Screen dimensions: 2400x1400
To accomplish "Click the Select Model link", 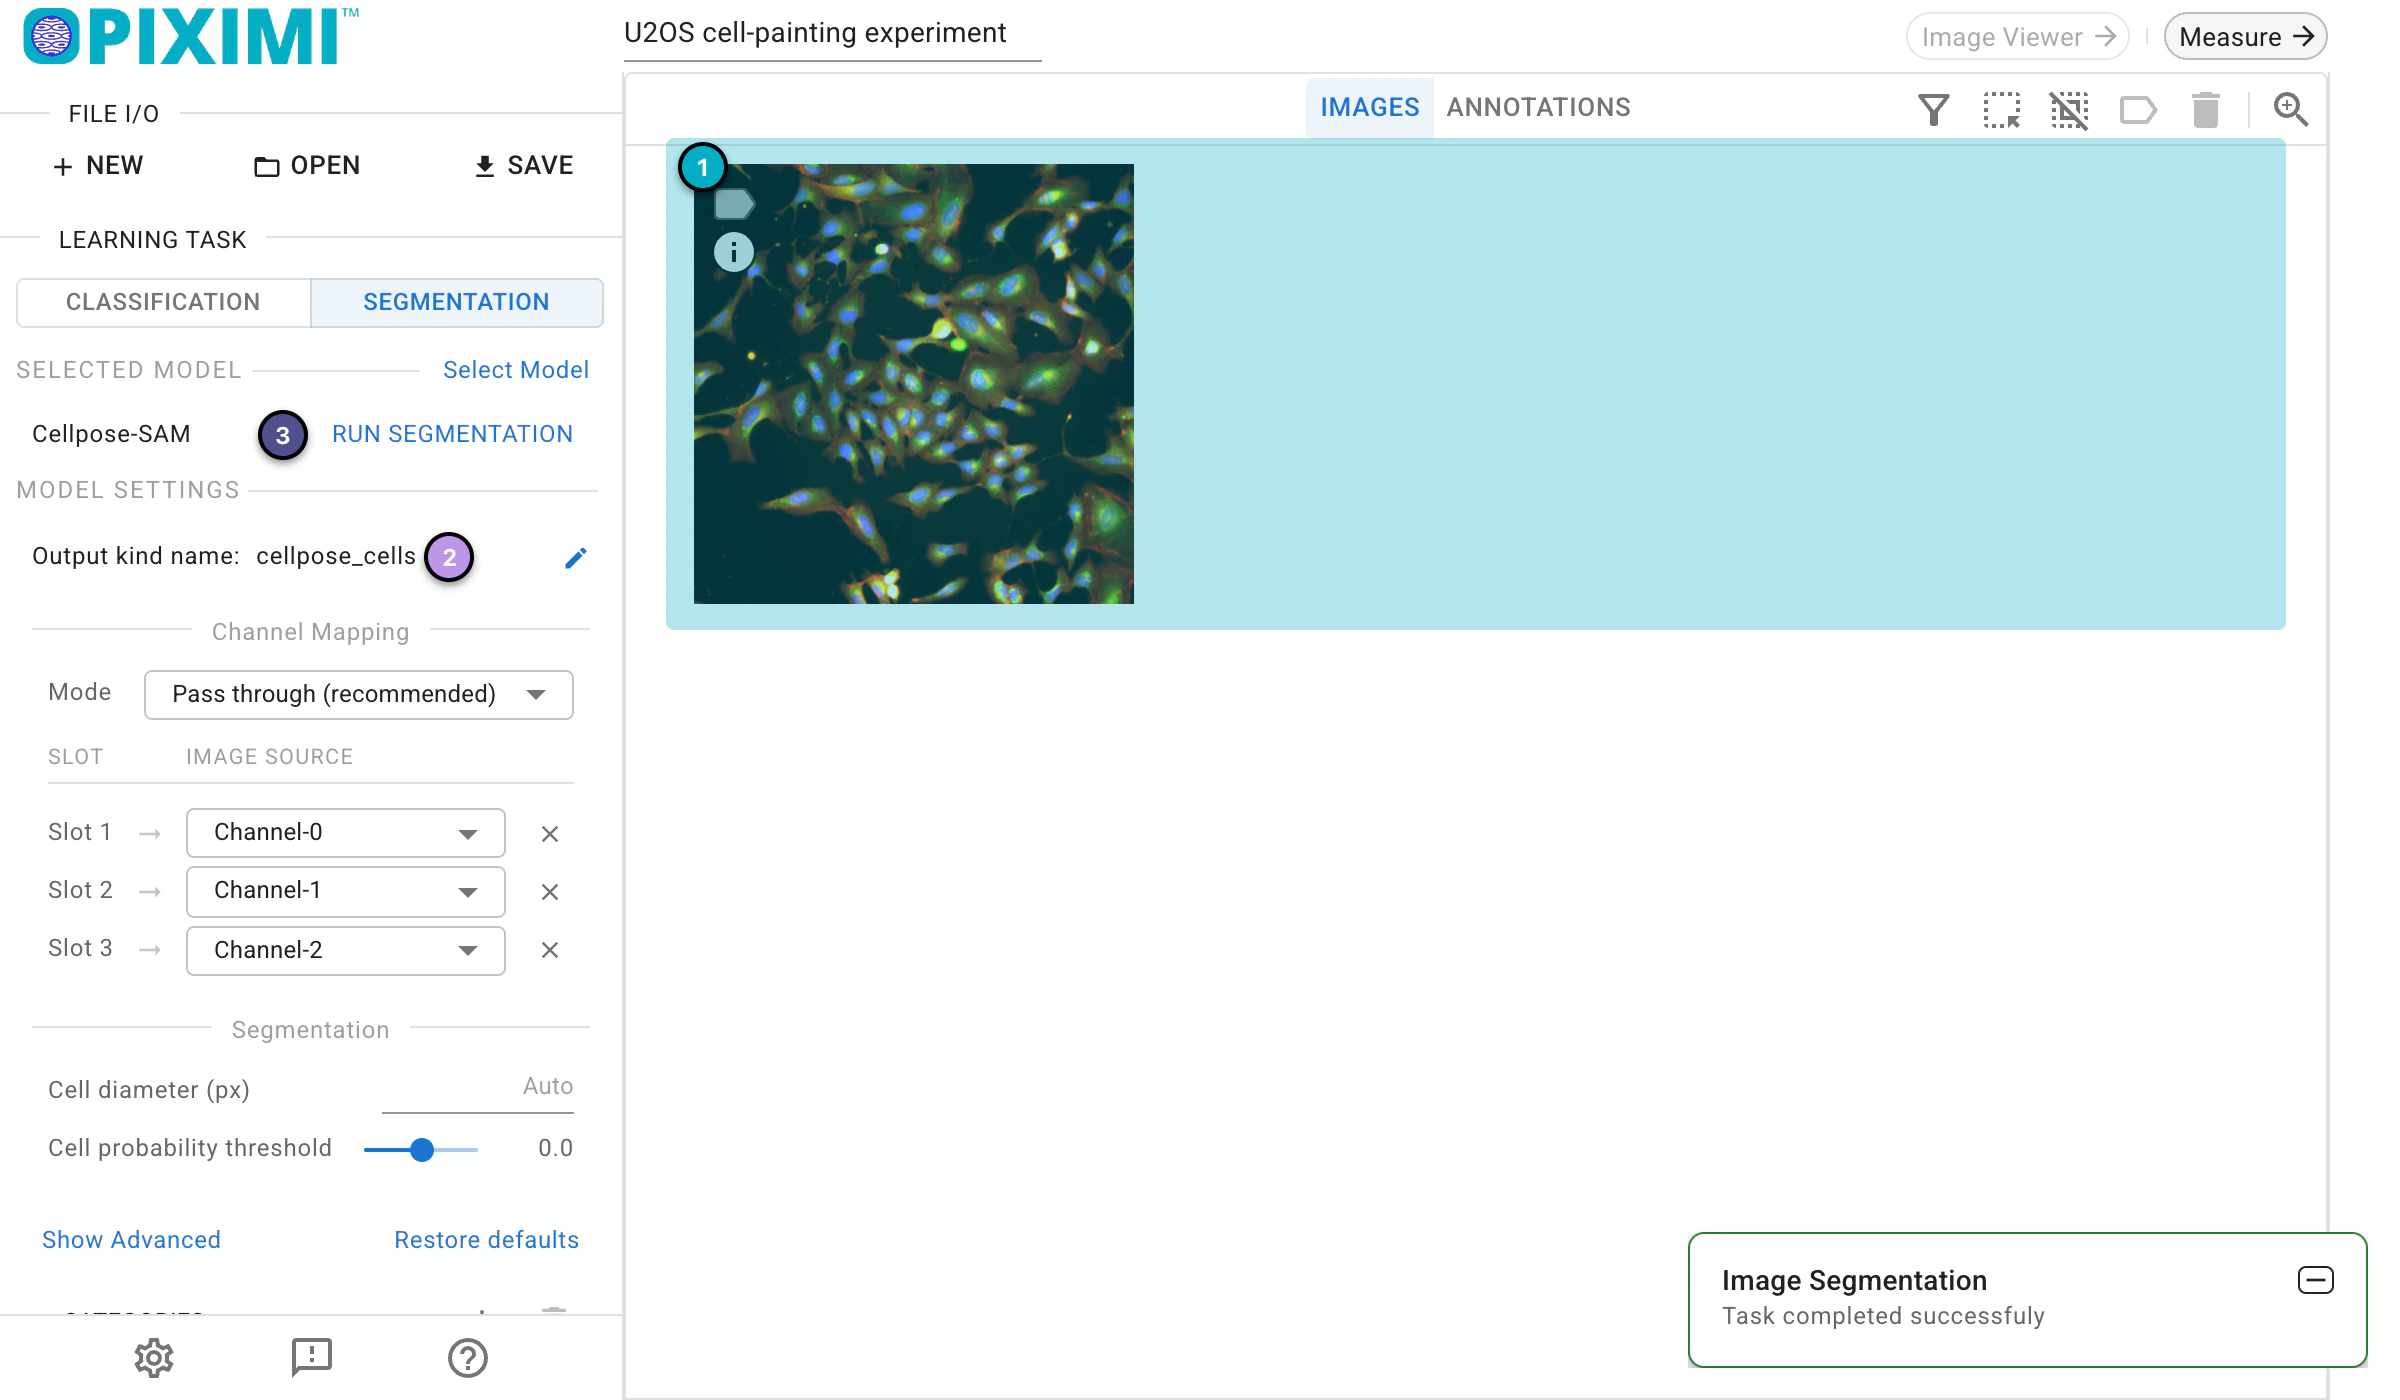I will (516, 370).
